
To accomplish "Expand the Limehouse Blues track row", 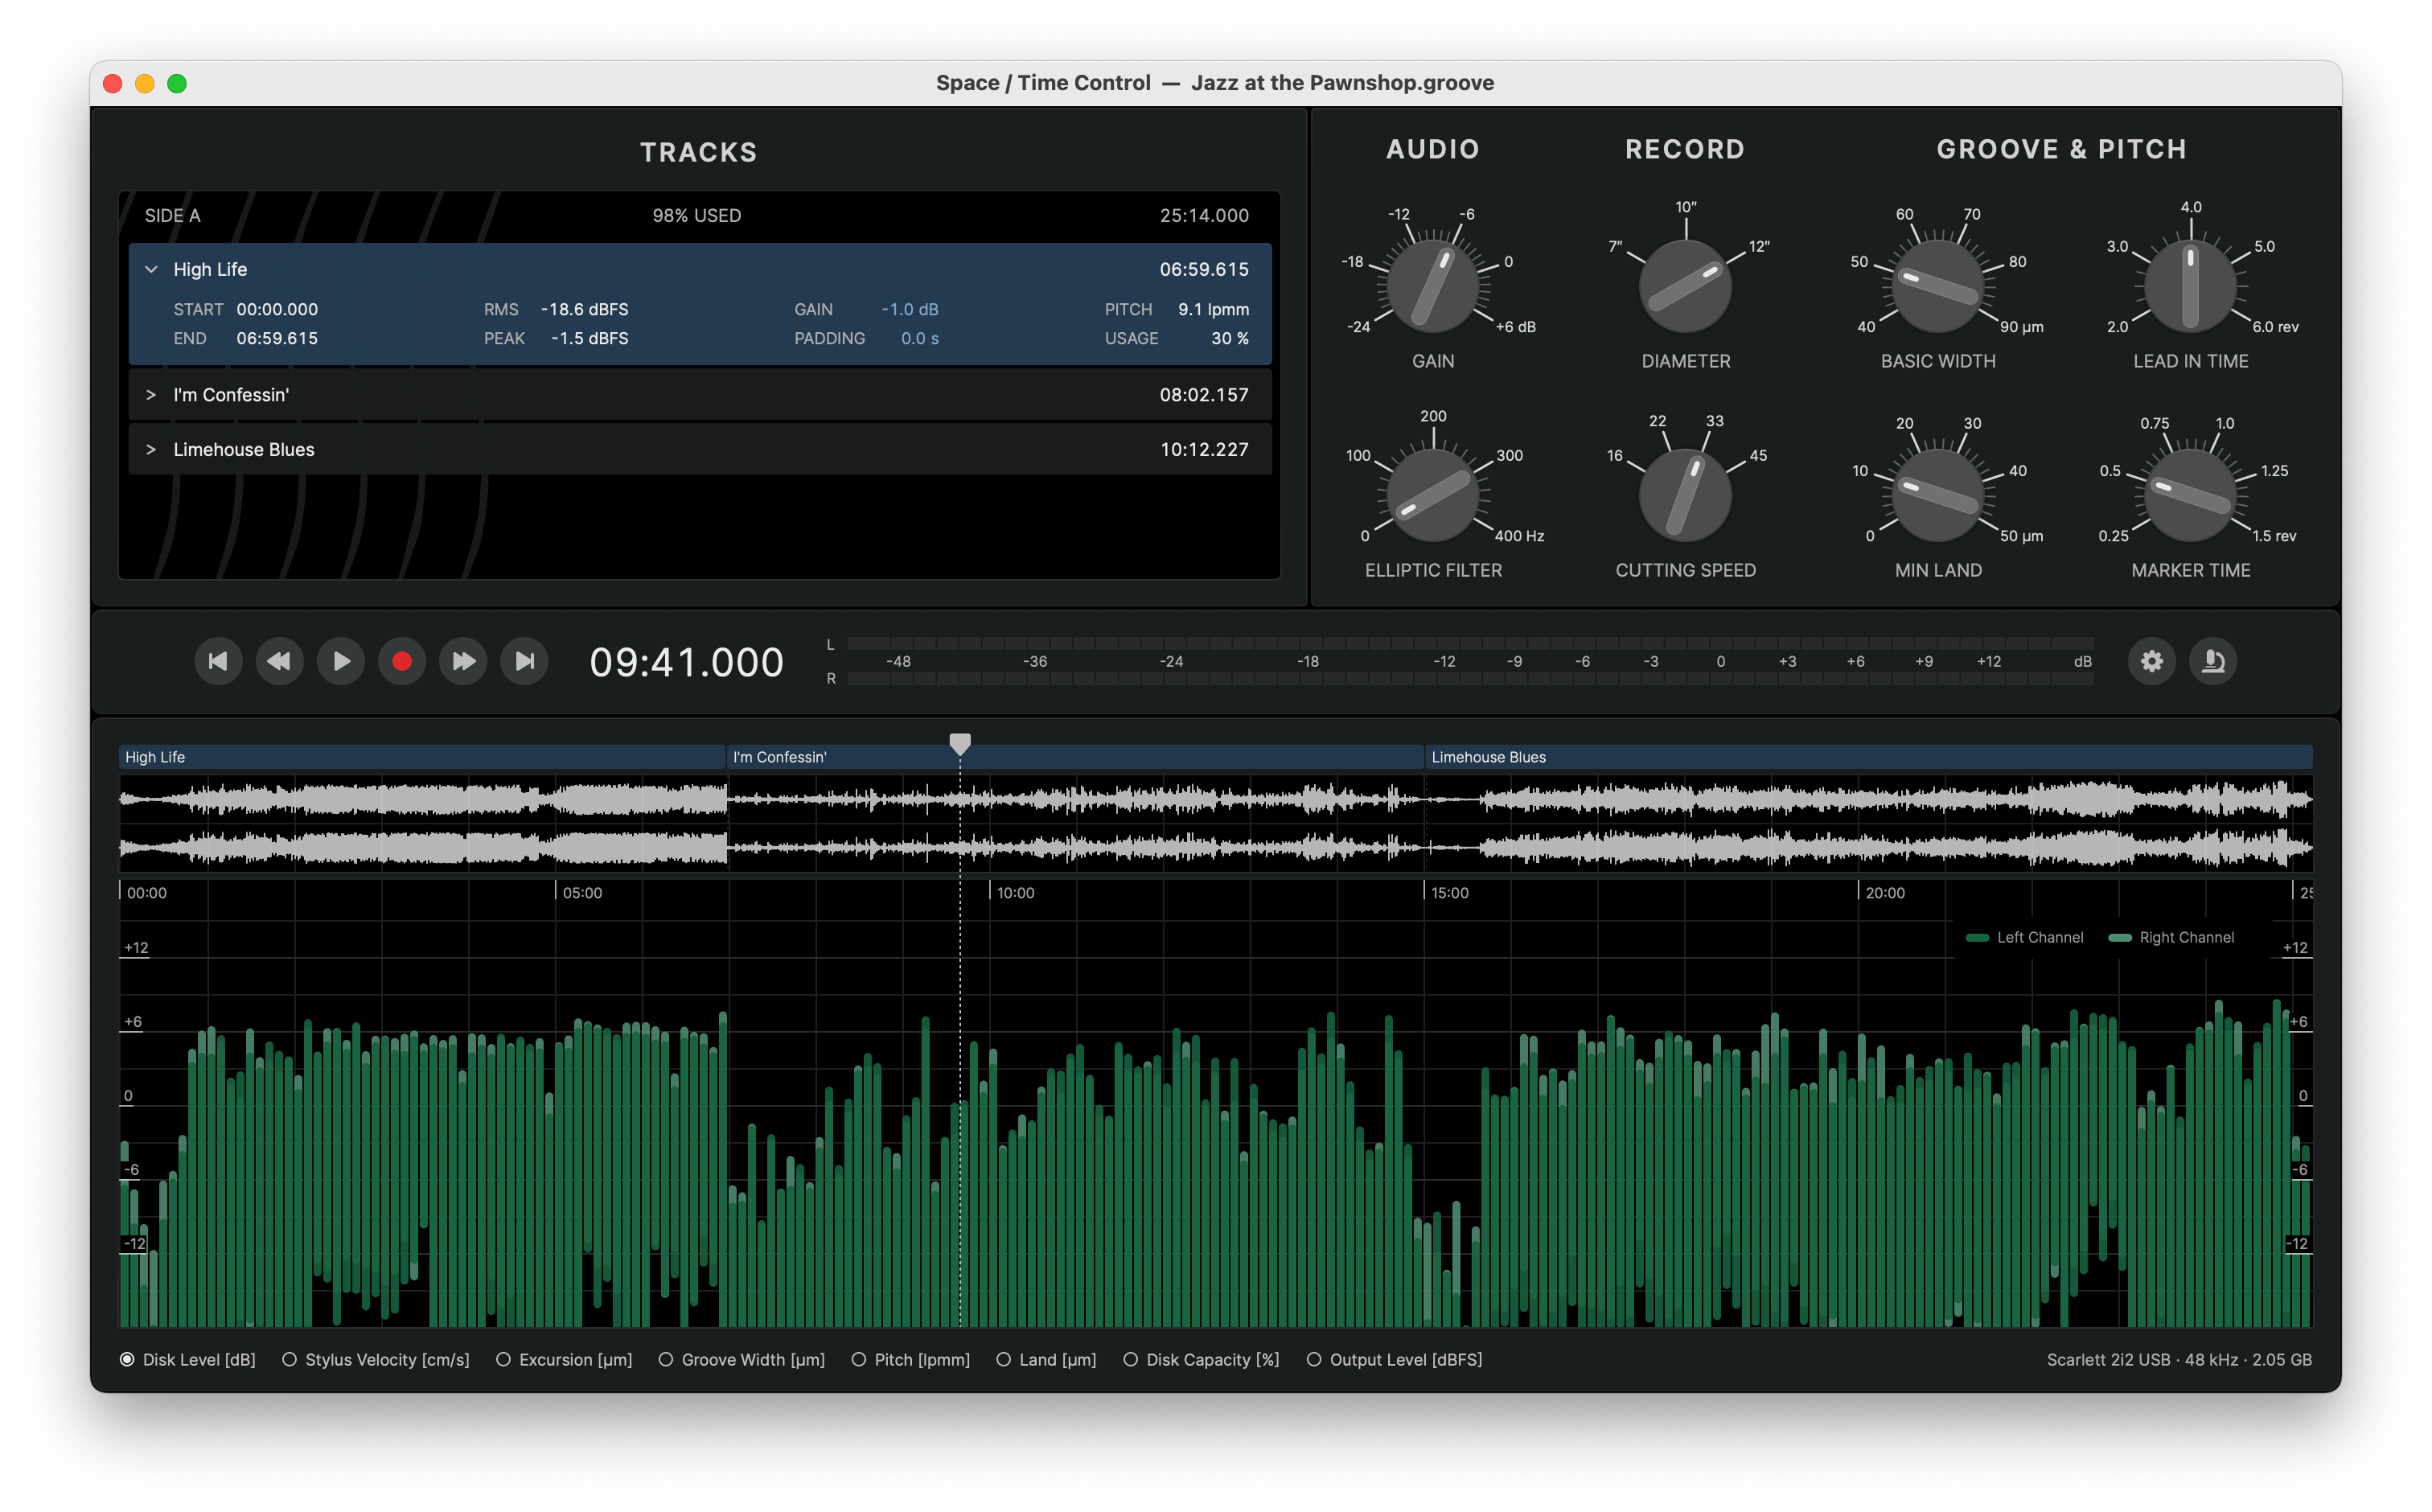I will (x=152, y=450).
